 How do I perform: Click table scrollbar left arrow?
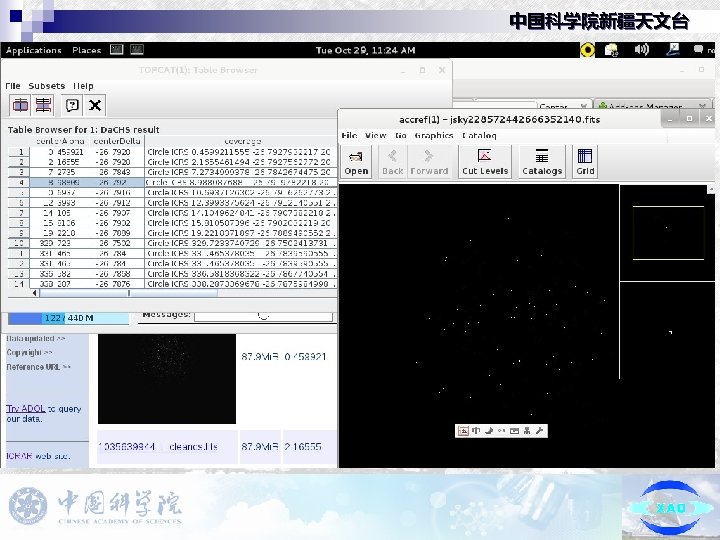coord(34,293)
